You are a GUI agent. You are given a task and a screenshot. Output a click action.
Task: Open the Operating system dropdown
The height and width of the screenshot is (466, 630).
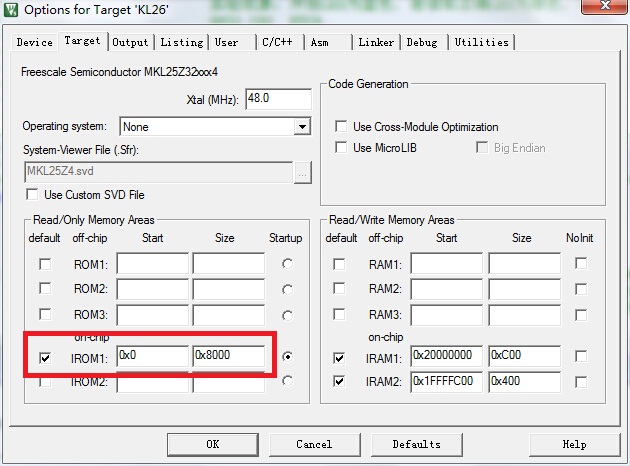[x=302, y=127]
